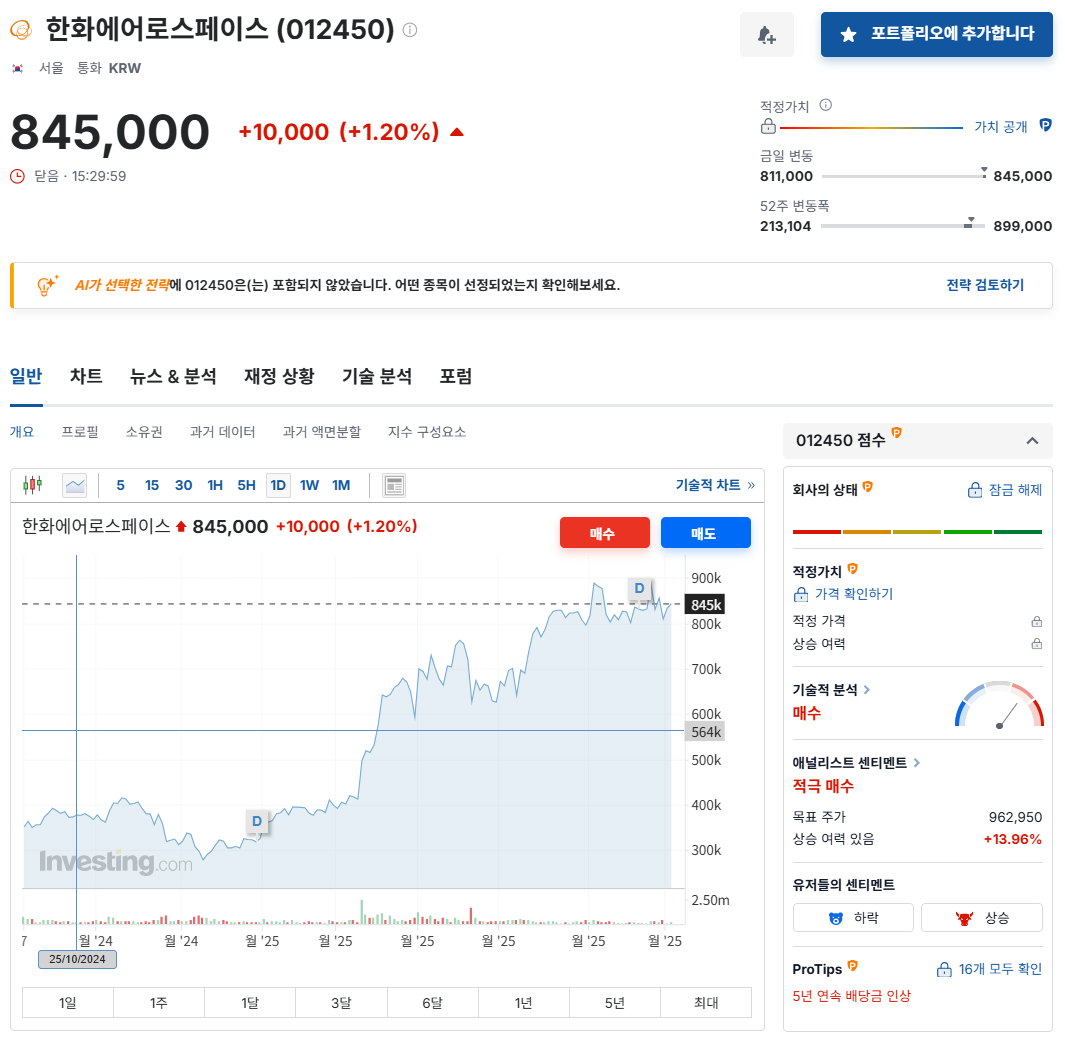
Task: Open the 뉴스 & 분석 tab
Action: [173, 376]
